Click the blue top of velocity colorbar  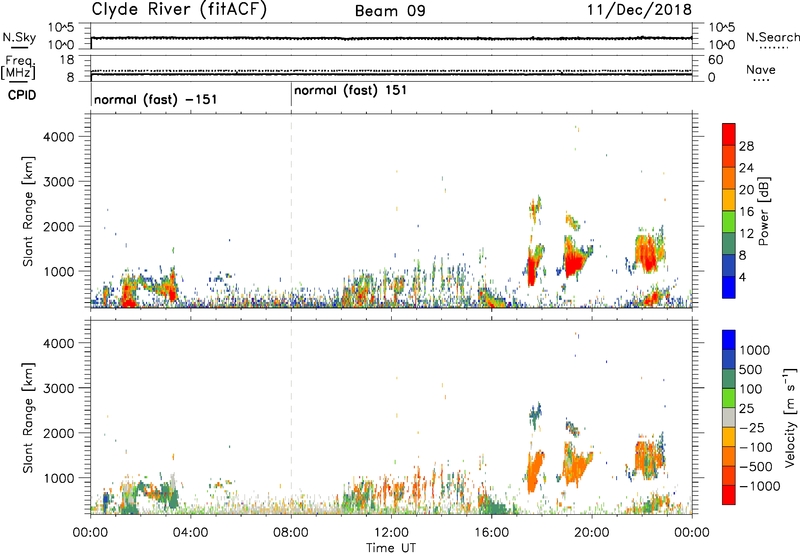(x=729, y=340)
